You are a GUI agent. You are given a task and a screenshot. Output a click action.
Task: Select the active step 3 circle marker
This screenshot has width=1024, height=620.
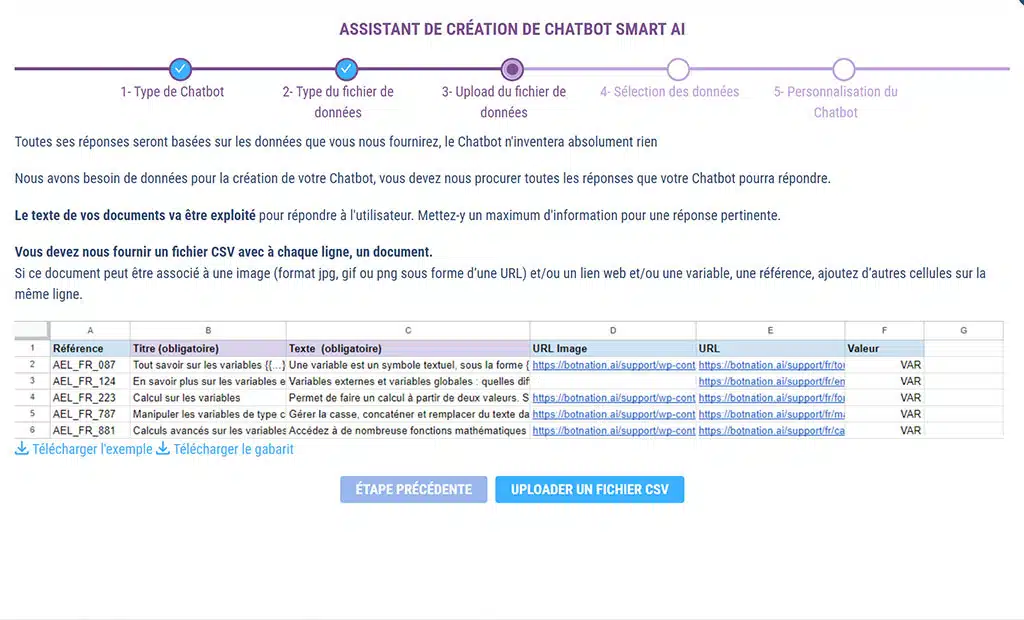[x=512, y=69]
